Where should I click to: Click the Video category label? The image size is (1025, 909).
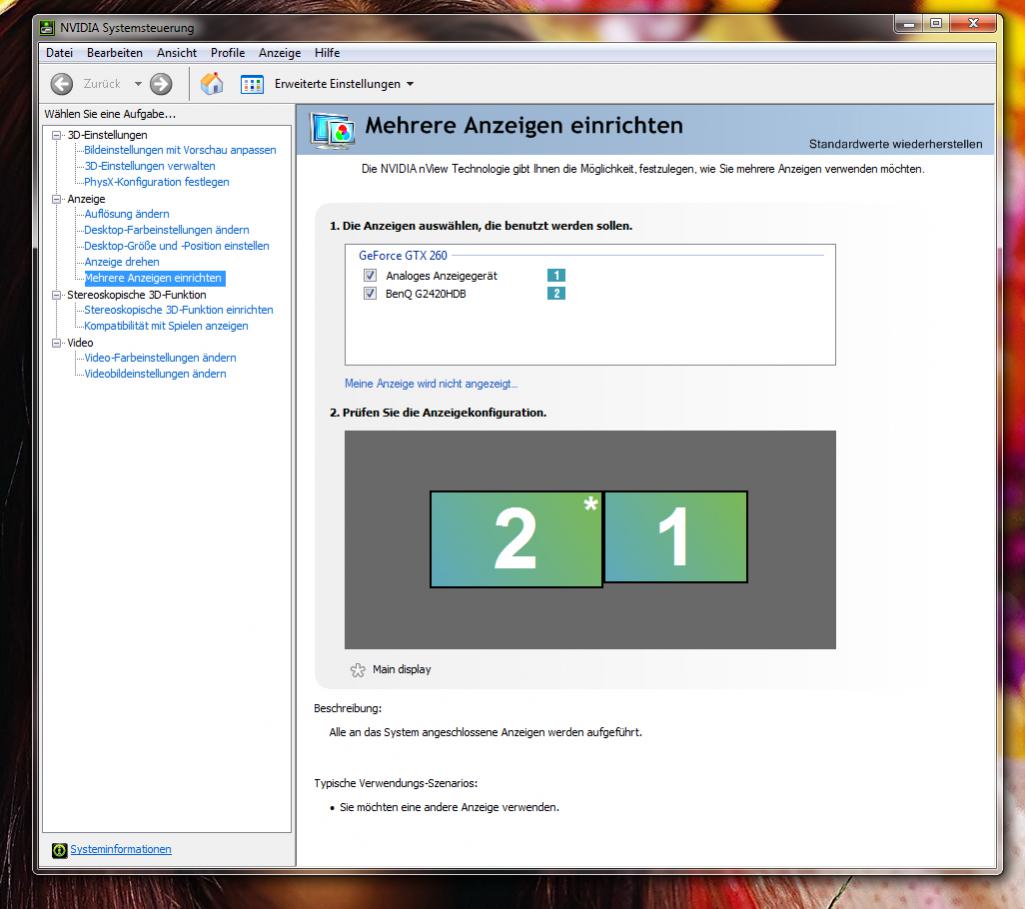tap(80, 343)
